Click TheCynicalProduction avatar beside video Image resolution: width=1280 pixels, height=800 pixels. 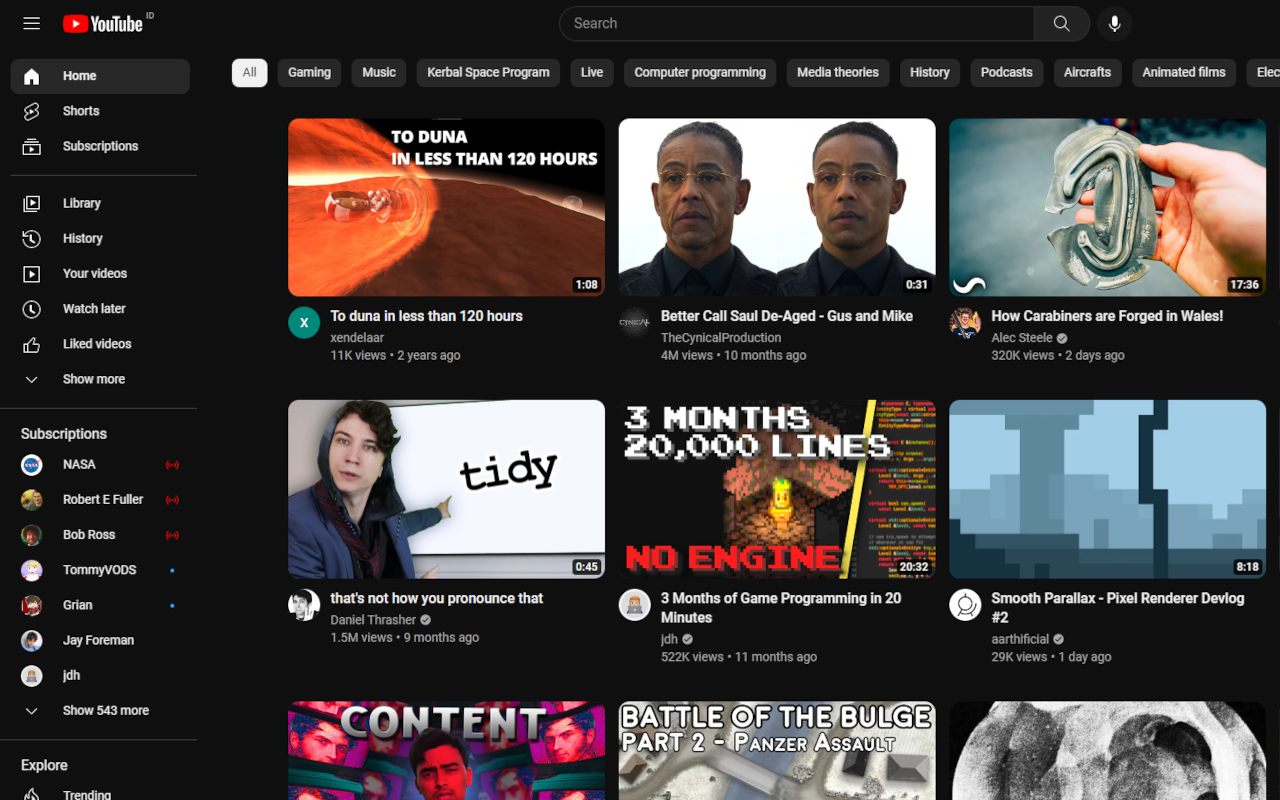coord(635,323)
